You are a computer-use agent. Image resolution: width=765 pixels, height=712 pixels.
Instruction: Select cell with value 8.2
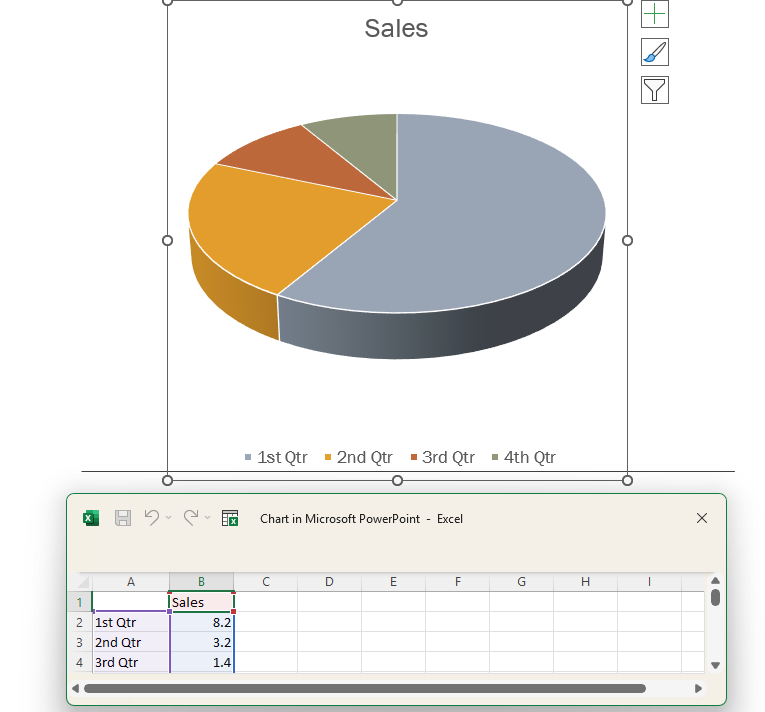tap(201, 622)
